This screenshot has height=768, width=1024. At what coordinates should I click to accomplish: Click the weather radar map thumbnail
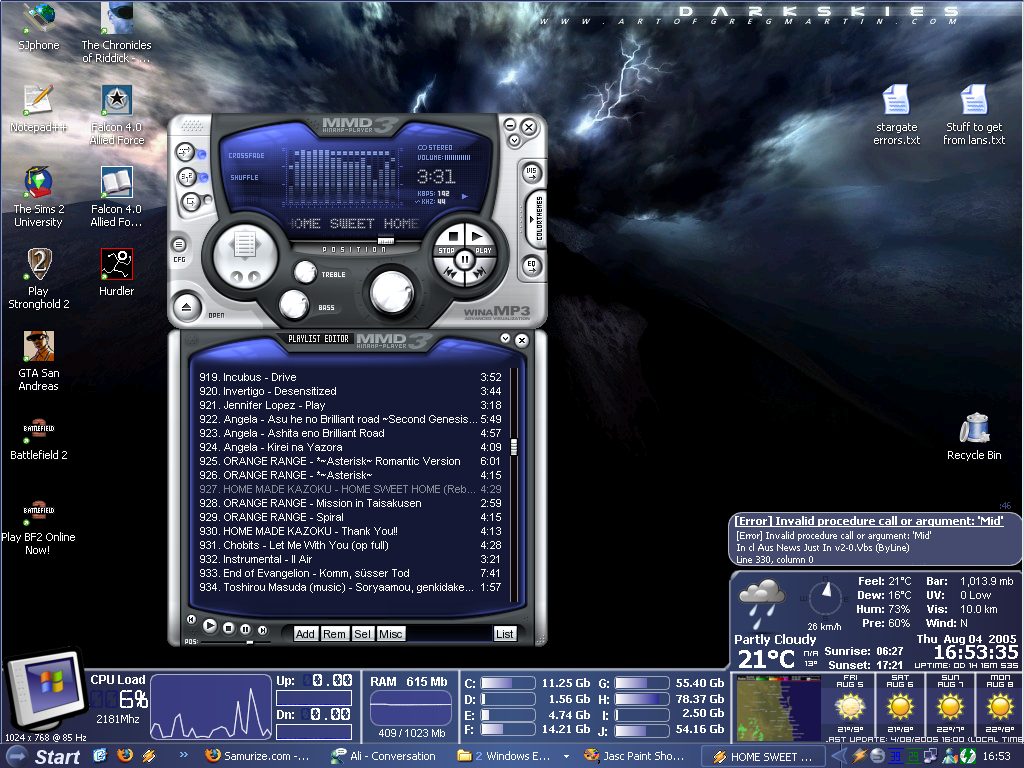(x=778, y=708)
